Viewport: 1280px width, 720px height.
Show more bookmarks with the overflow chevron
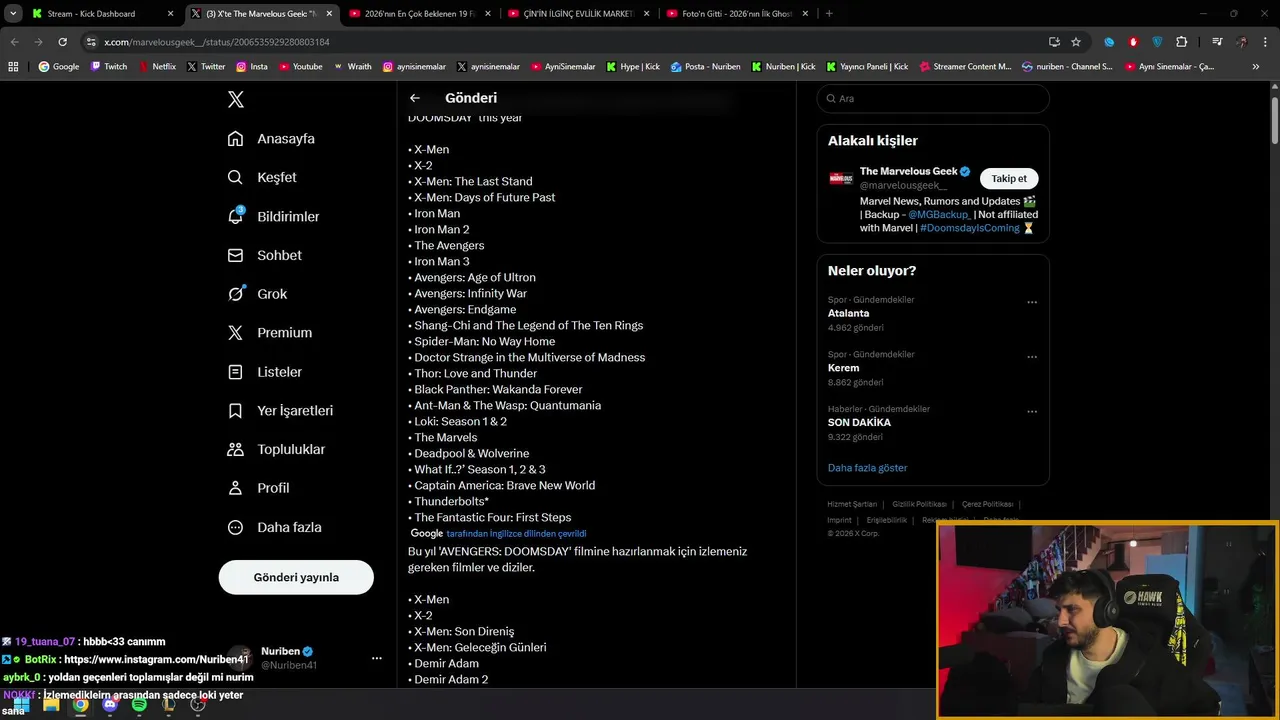coord(1256,67)
